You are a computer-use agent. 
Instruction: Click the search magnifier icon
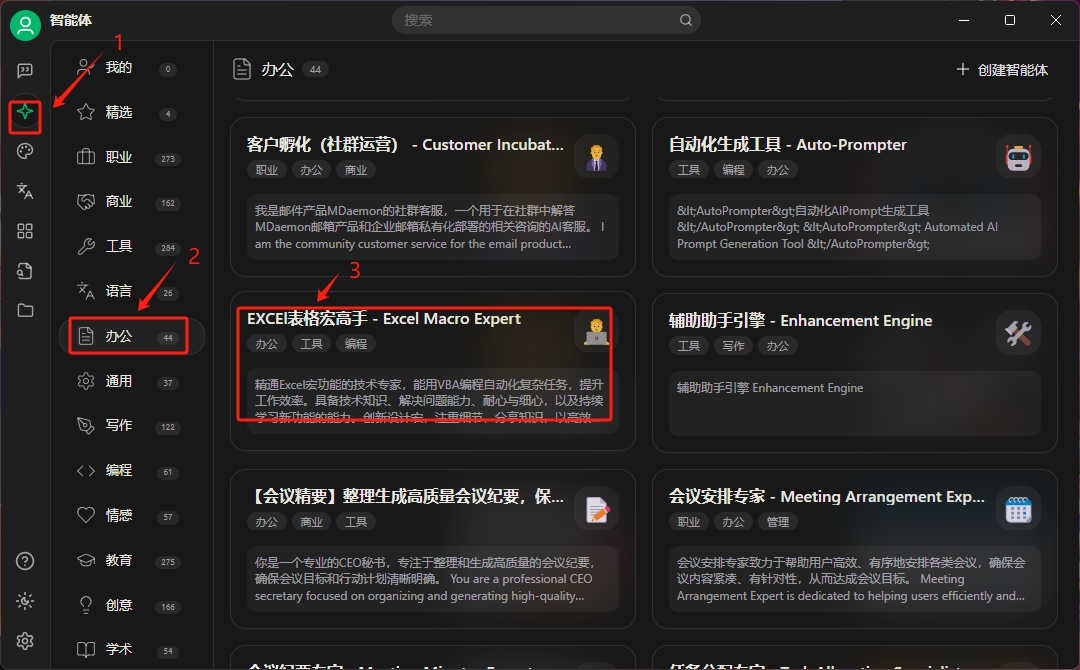coord(685,20)
